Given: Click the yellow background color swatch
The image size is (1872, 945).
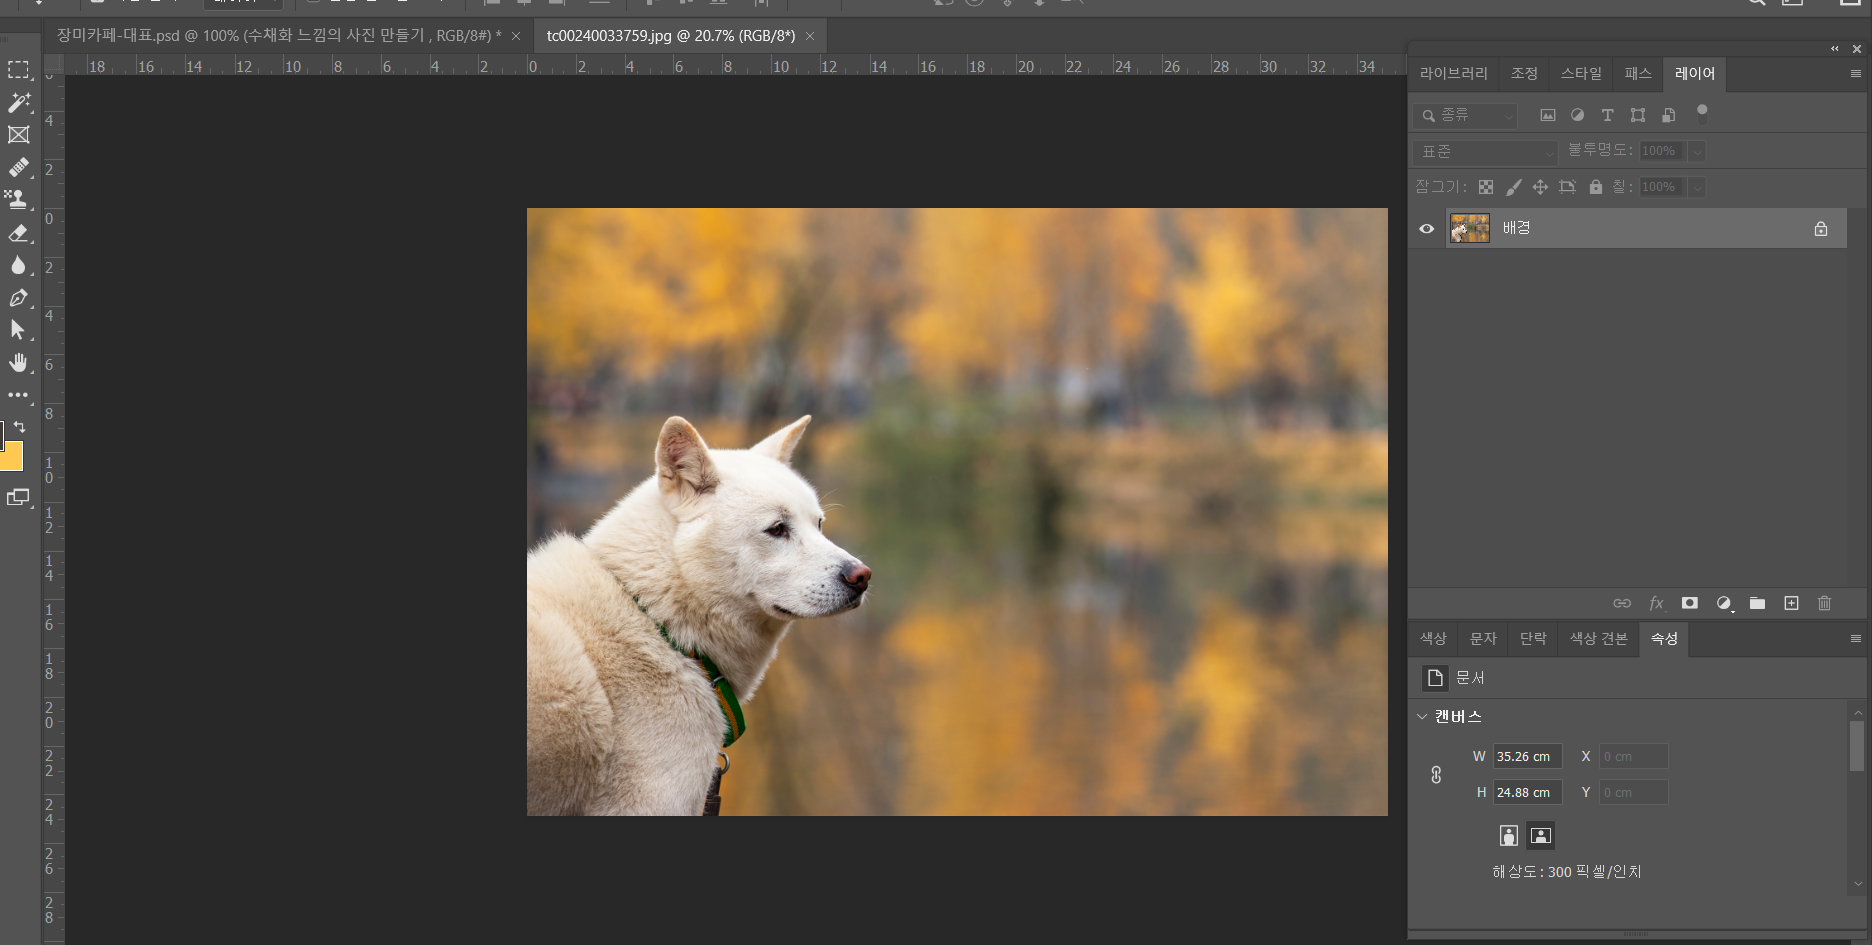Looking at the screenshot, I should point(12,460).
